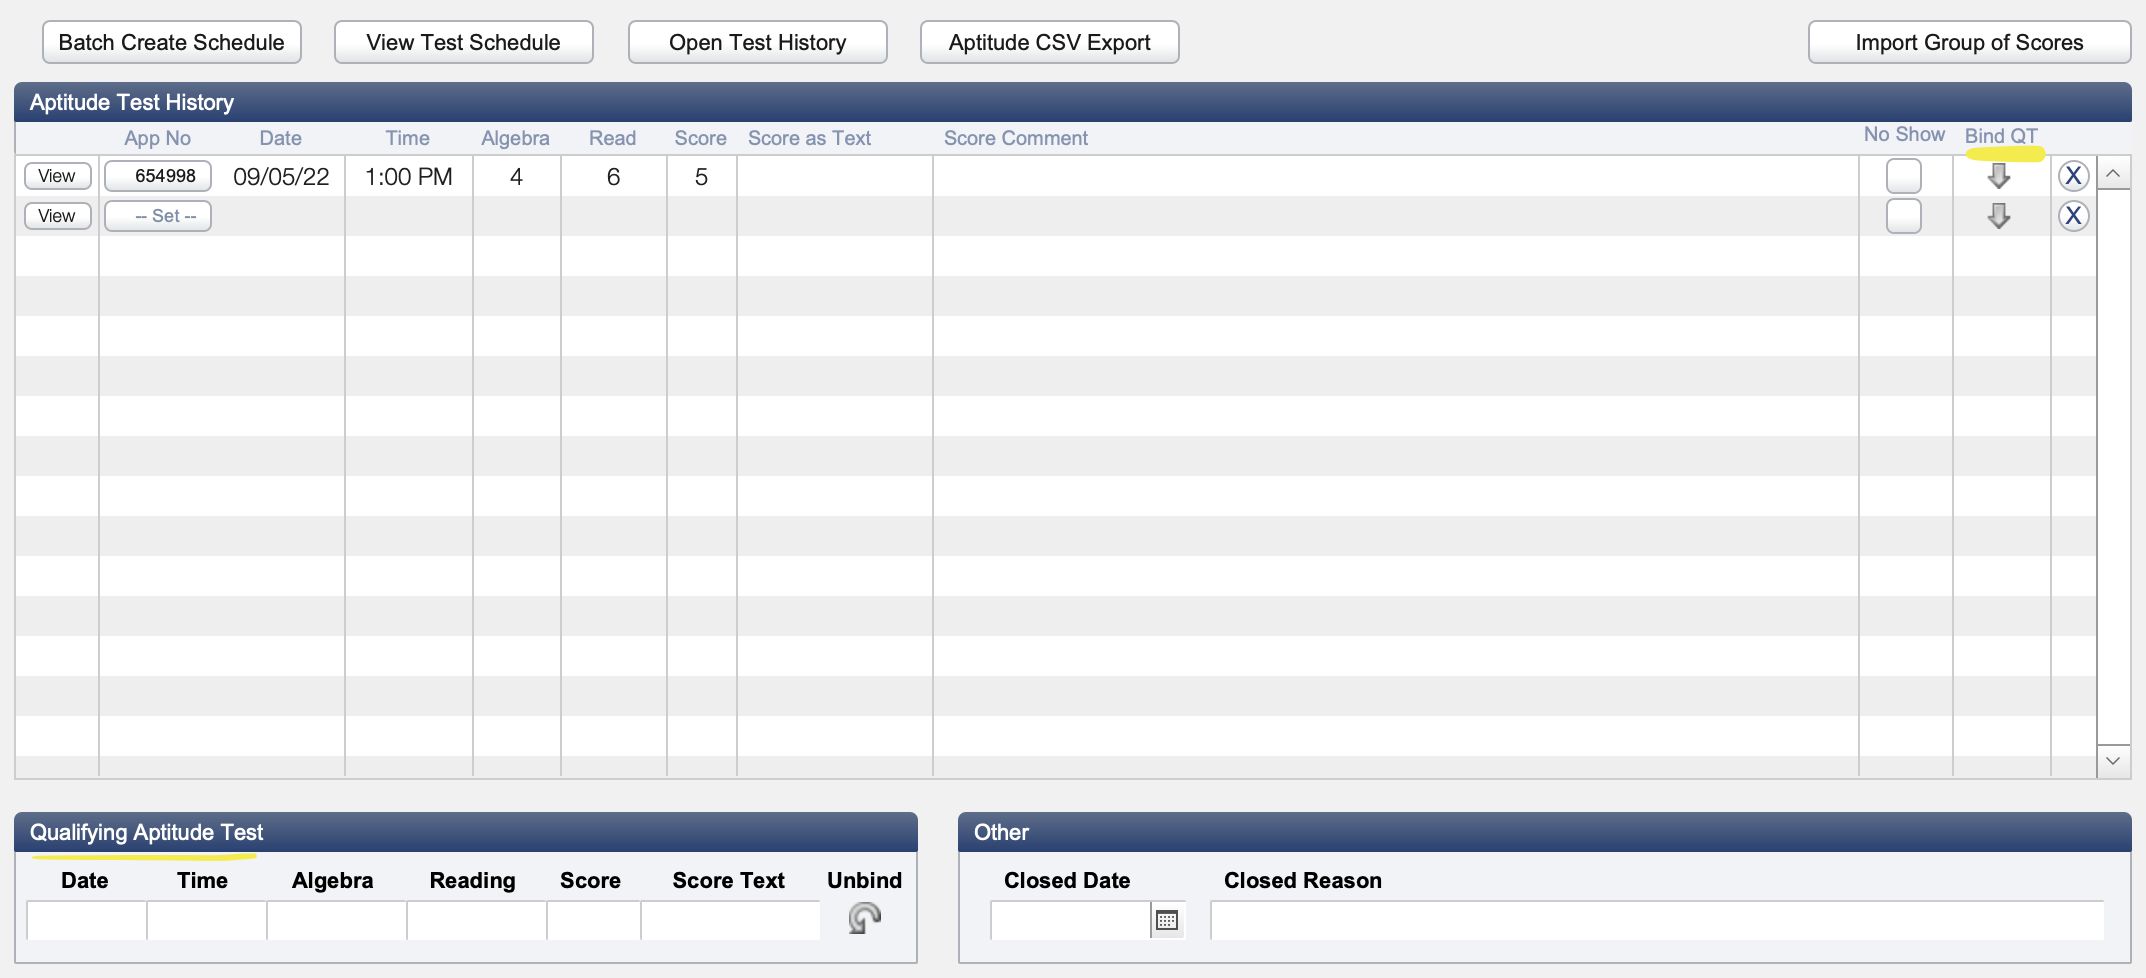Screen dimensions: 2146x978
Task: View the 654998 test record
Action: (x=57, y=176)
